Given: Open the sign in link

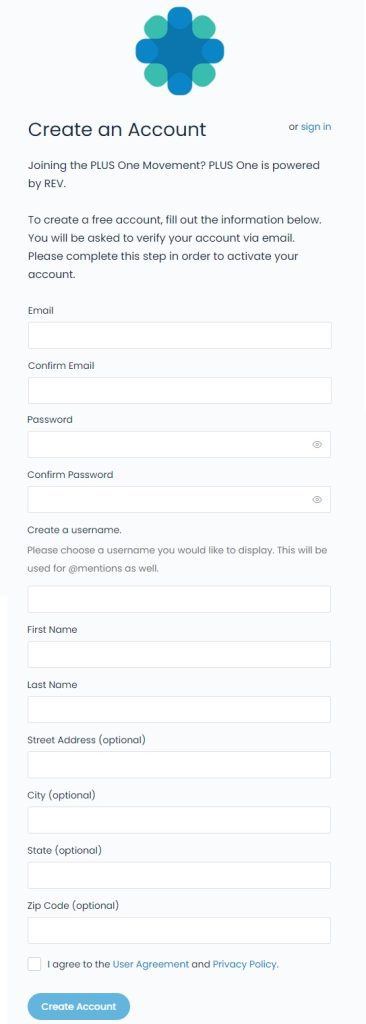Looking at the screenshot, I should (316, 127).
